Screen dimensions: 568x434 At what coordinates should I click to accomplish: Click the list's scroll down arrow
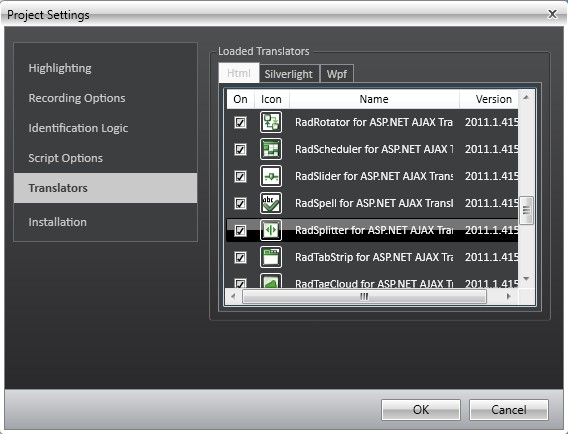pos(526,279)
